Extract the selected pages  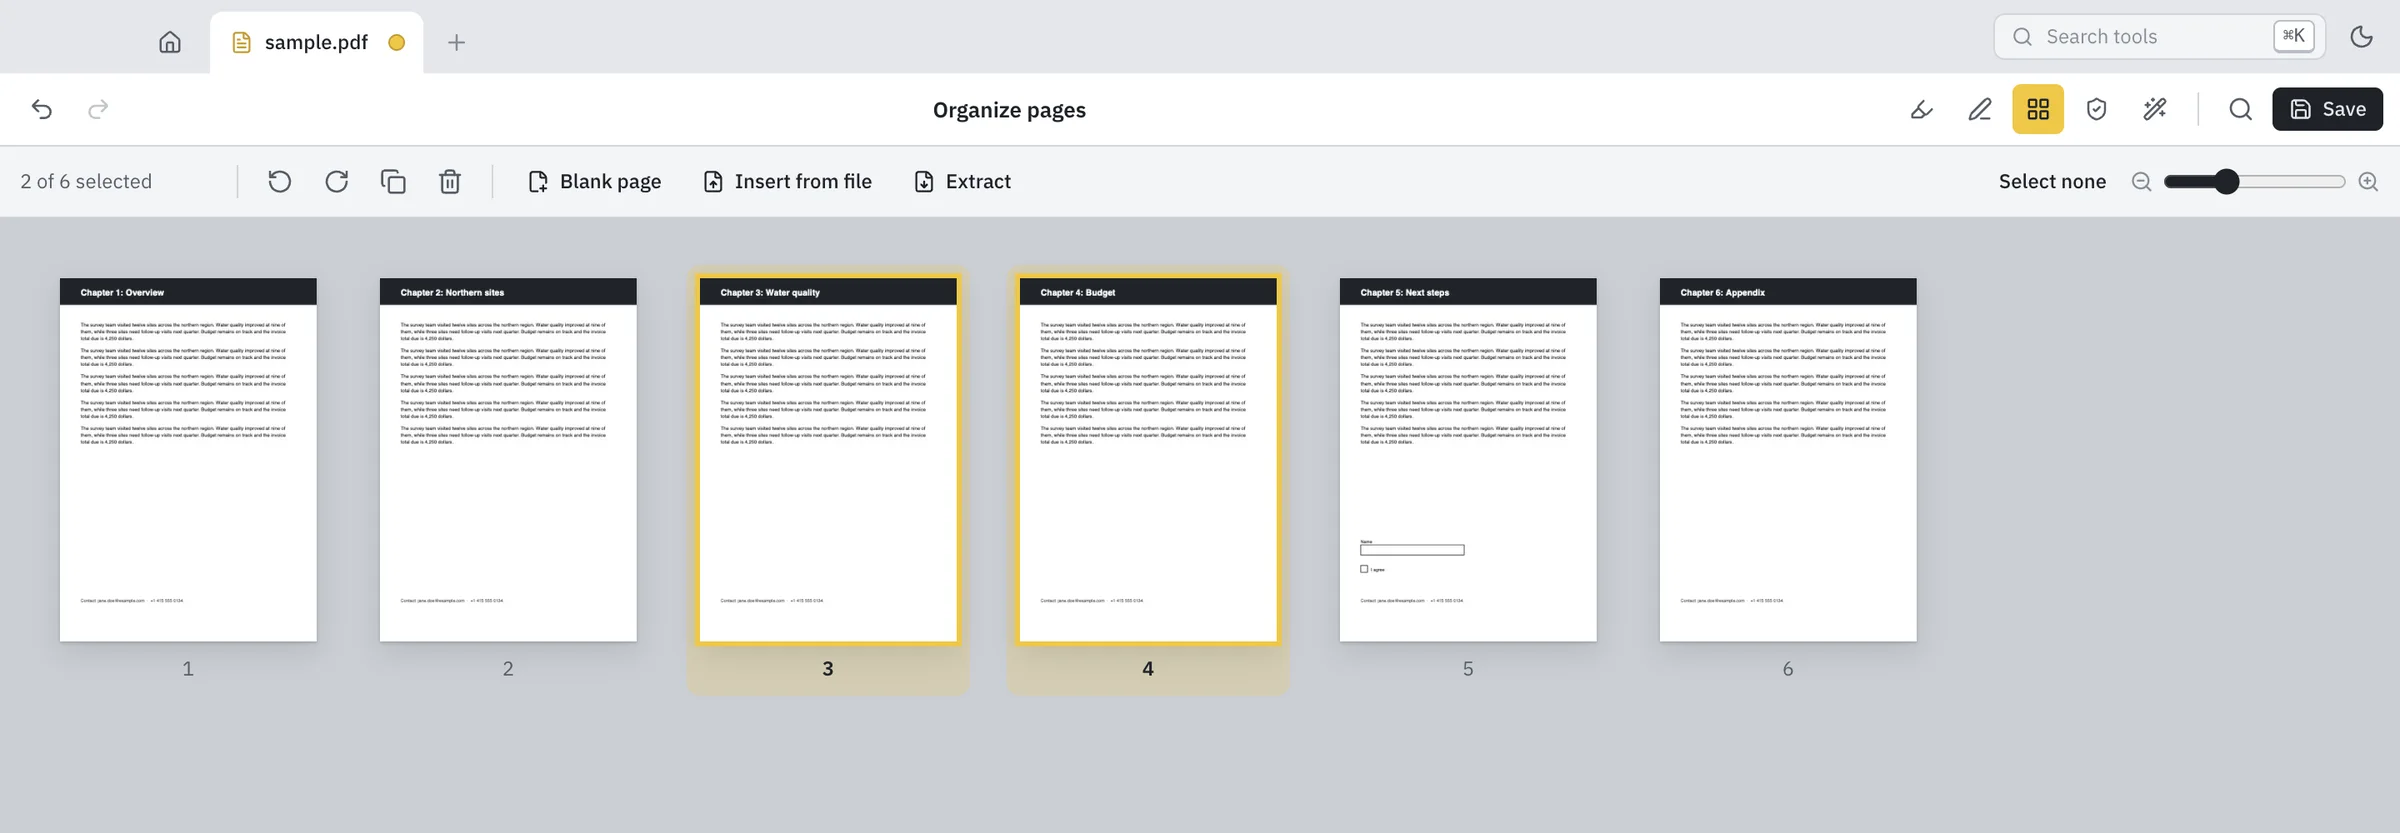(962, 181)
